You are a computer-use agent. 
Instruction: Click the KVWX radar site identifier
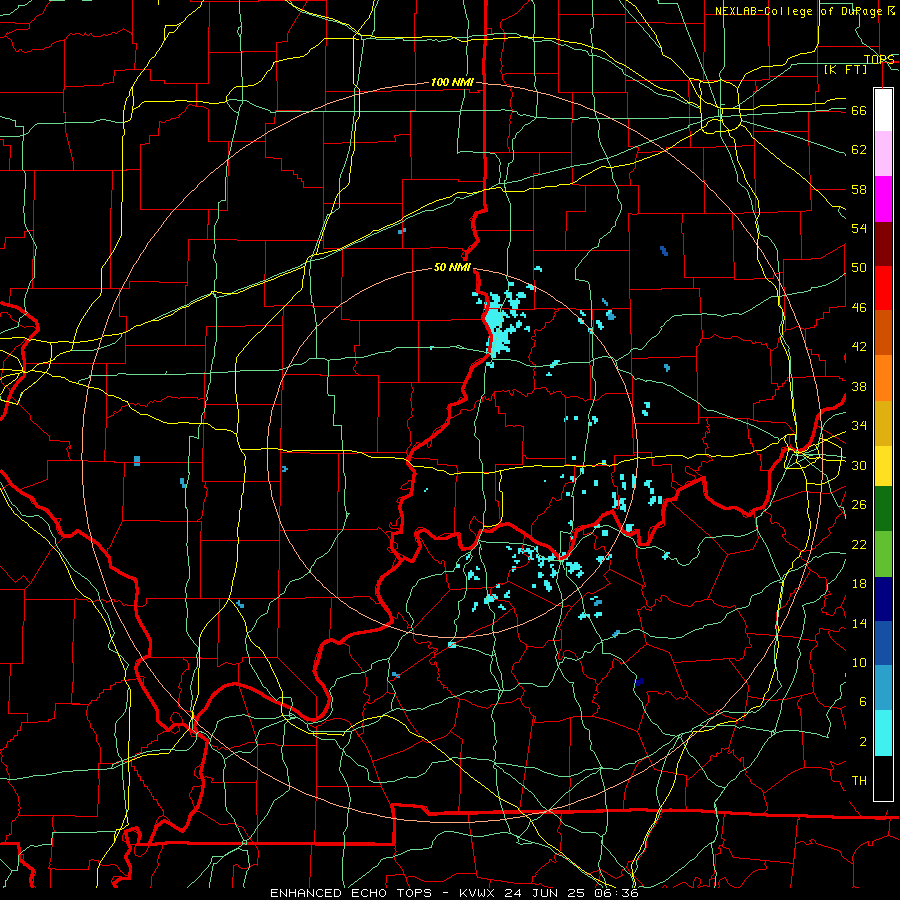(479, 893)
